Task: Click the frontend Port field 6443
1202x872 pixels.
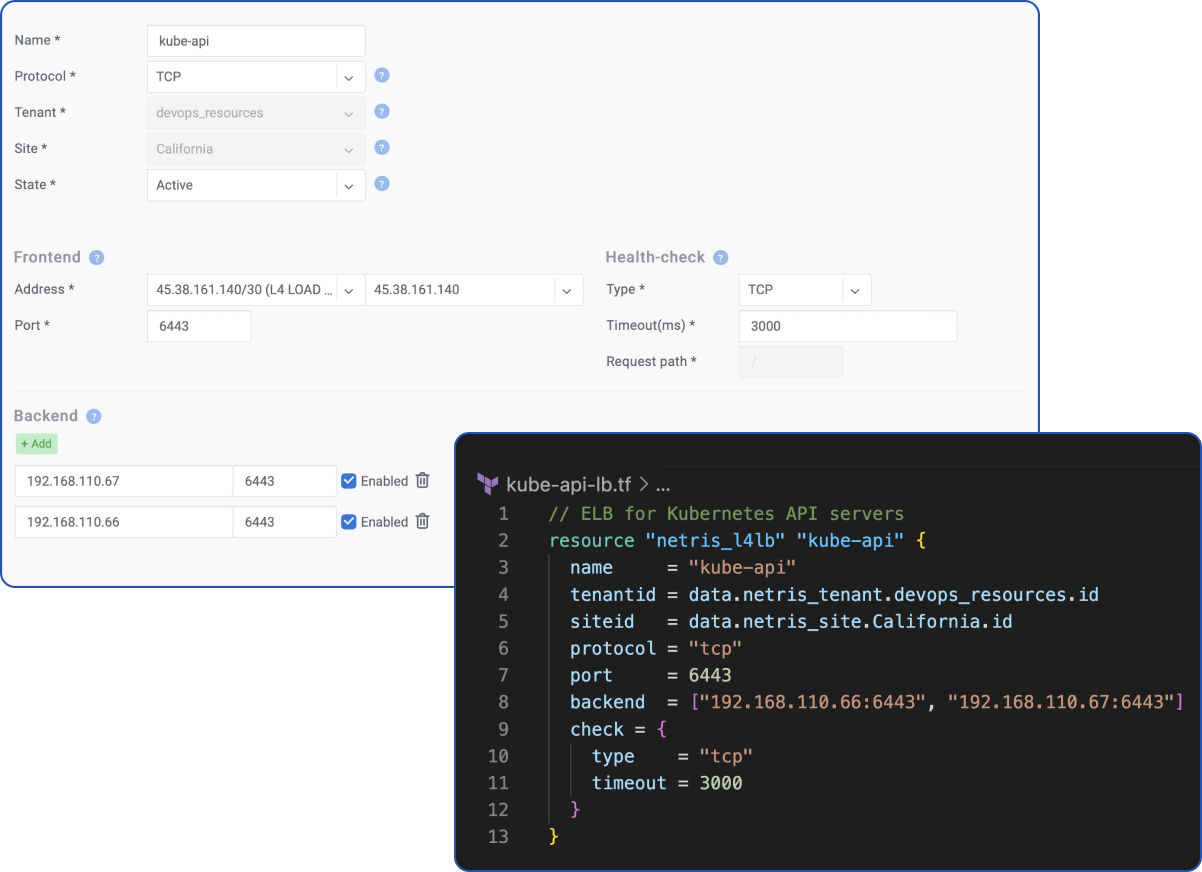Action: coord(199,326)
